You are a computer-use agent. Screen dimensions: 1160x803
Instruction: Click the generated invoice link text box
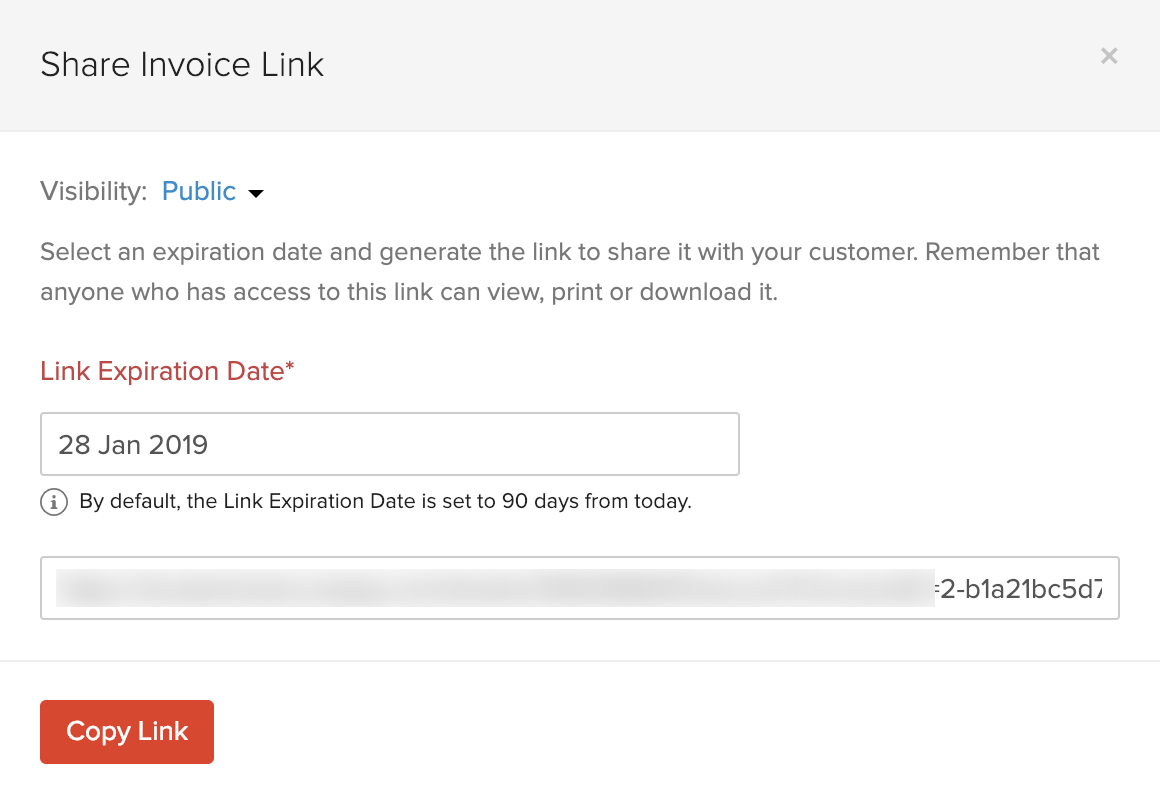(579, 588)
